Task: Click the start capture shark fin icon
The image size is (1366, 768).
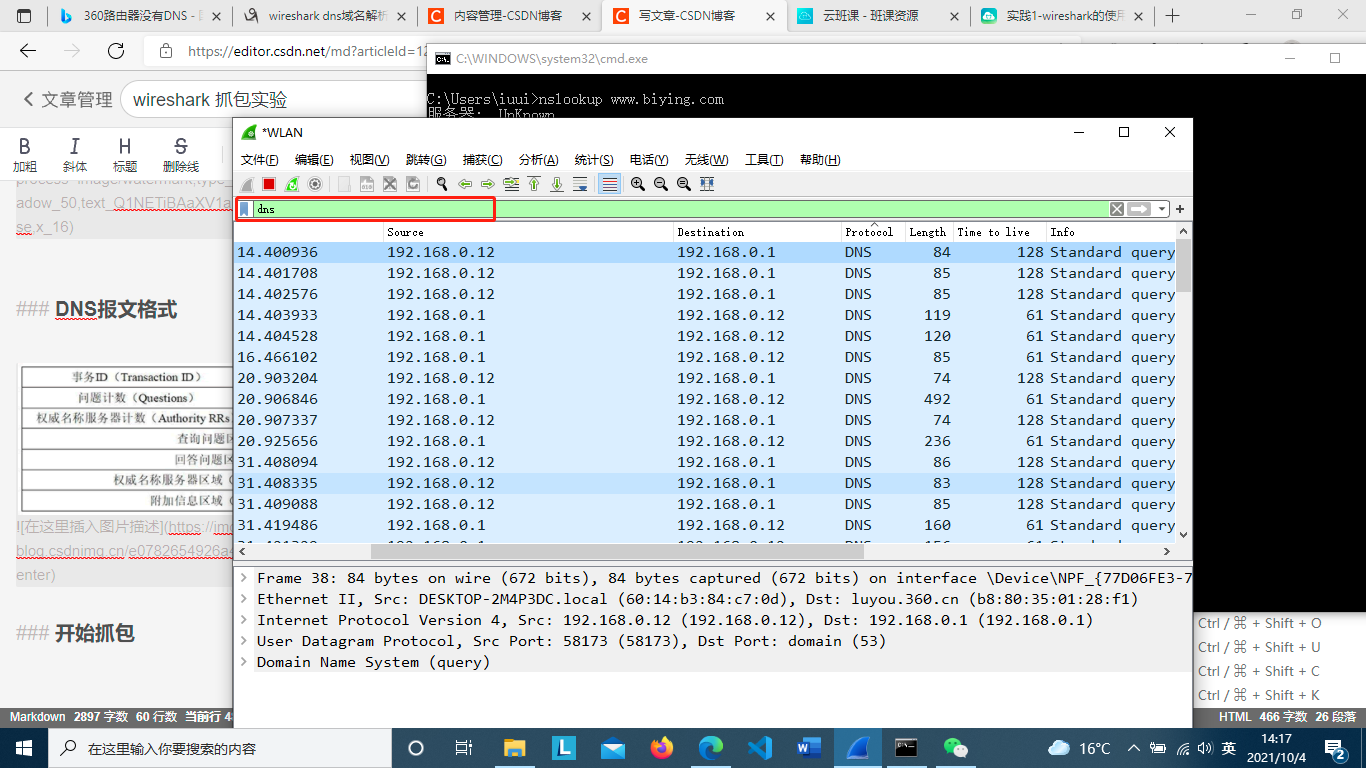Action: [x=247, y=184]
